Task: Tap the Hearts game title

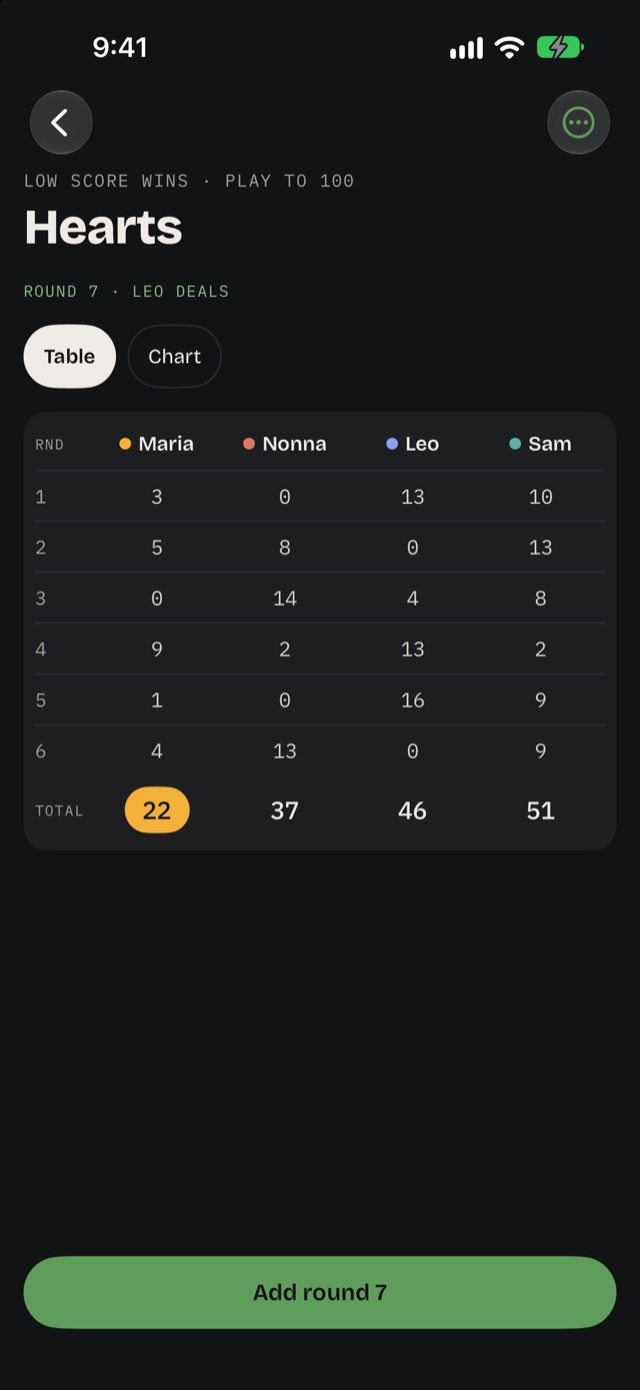Action: [x=103, y=228]
